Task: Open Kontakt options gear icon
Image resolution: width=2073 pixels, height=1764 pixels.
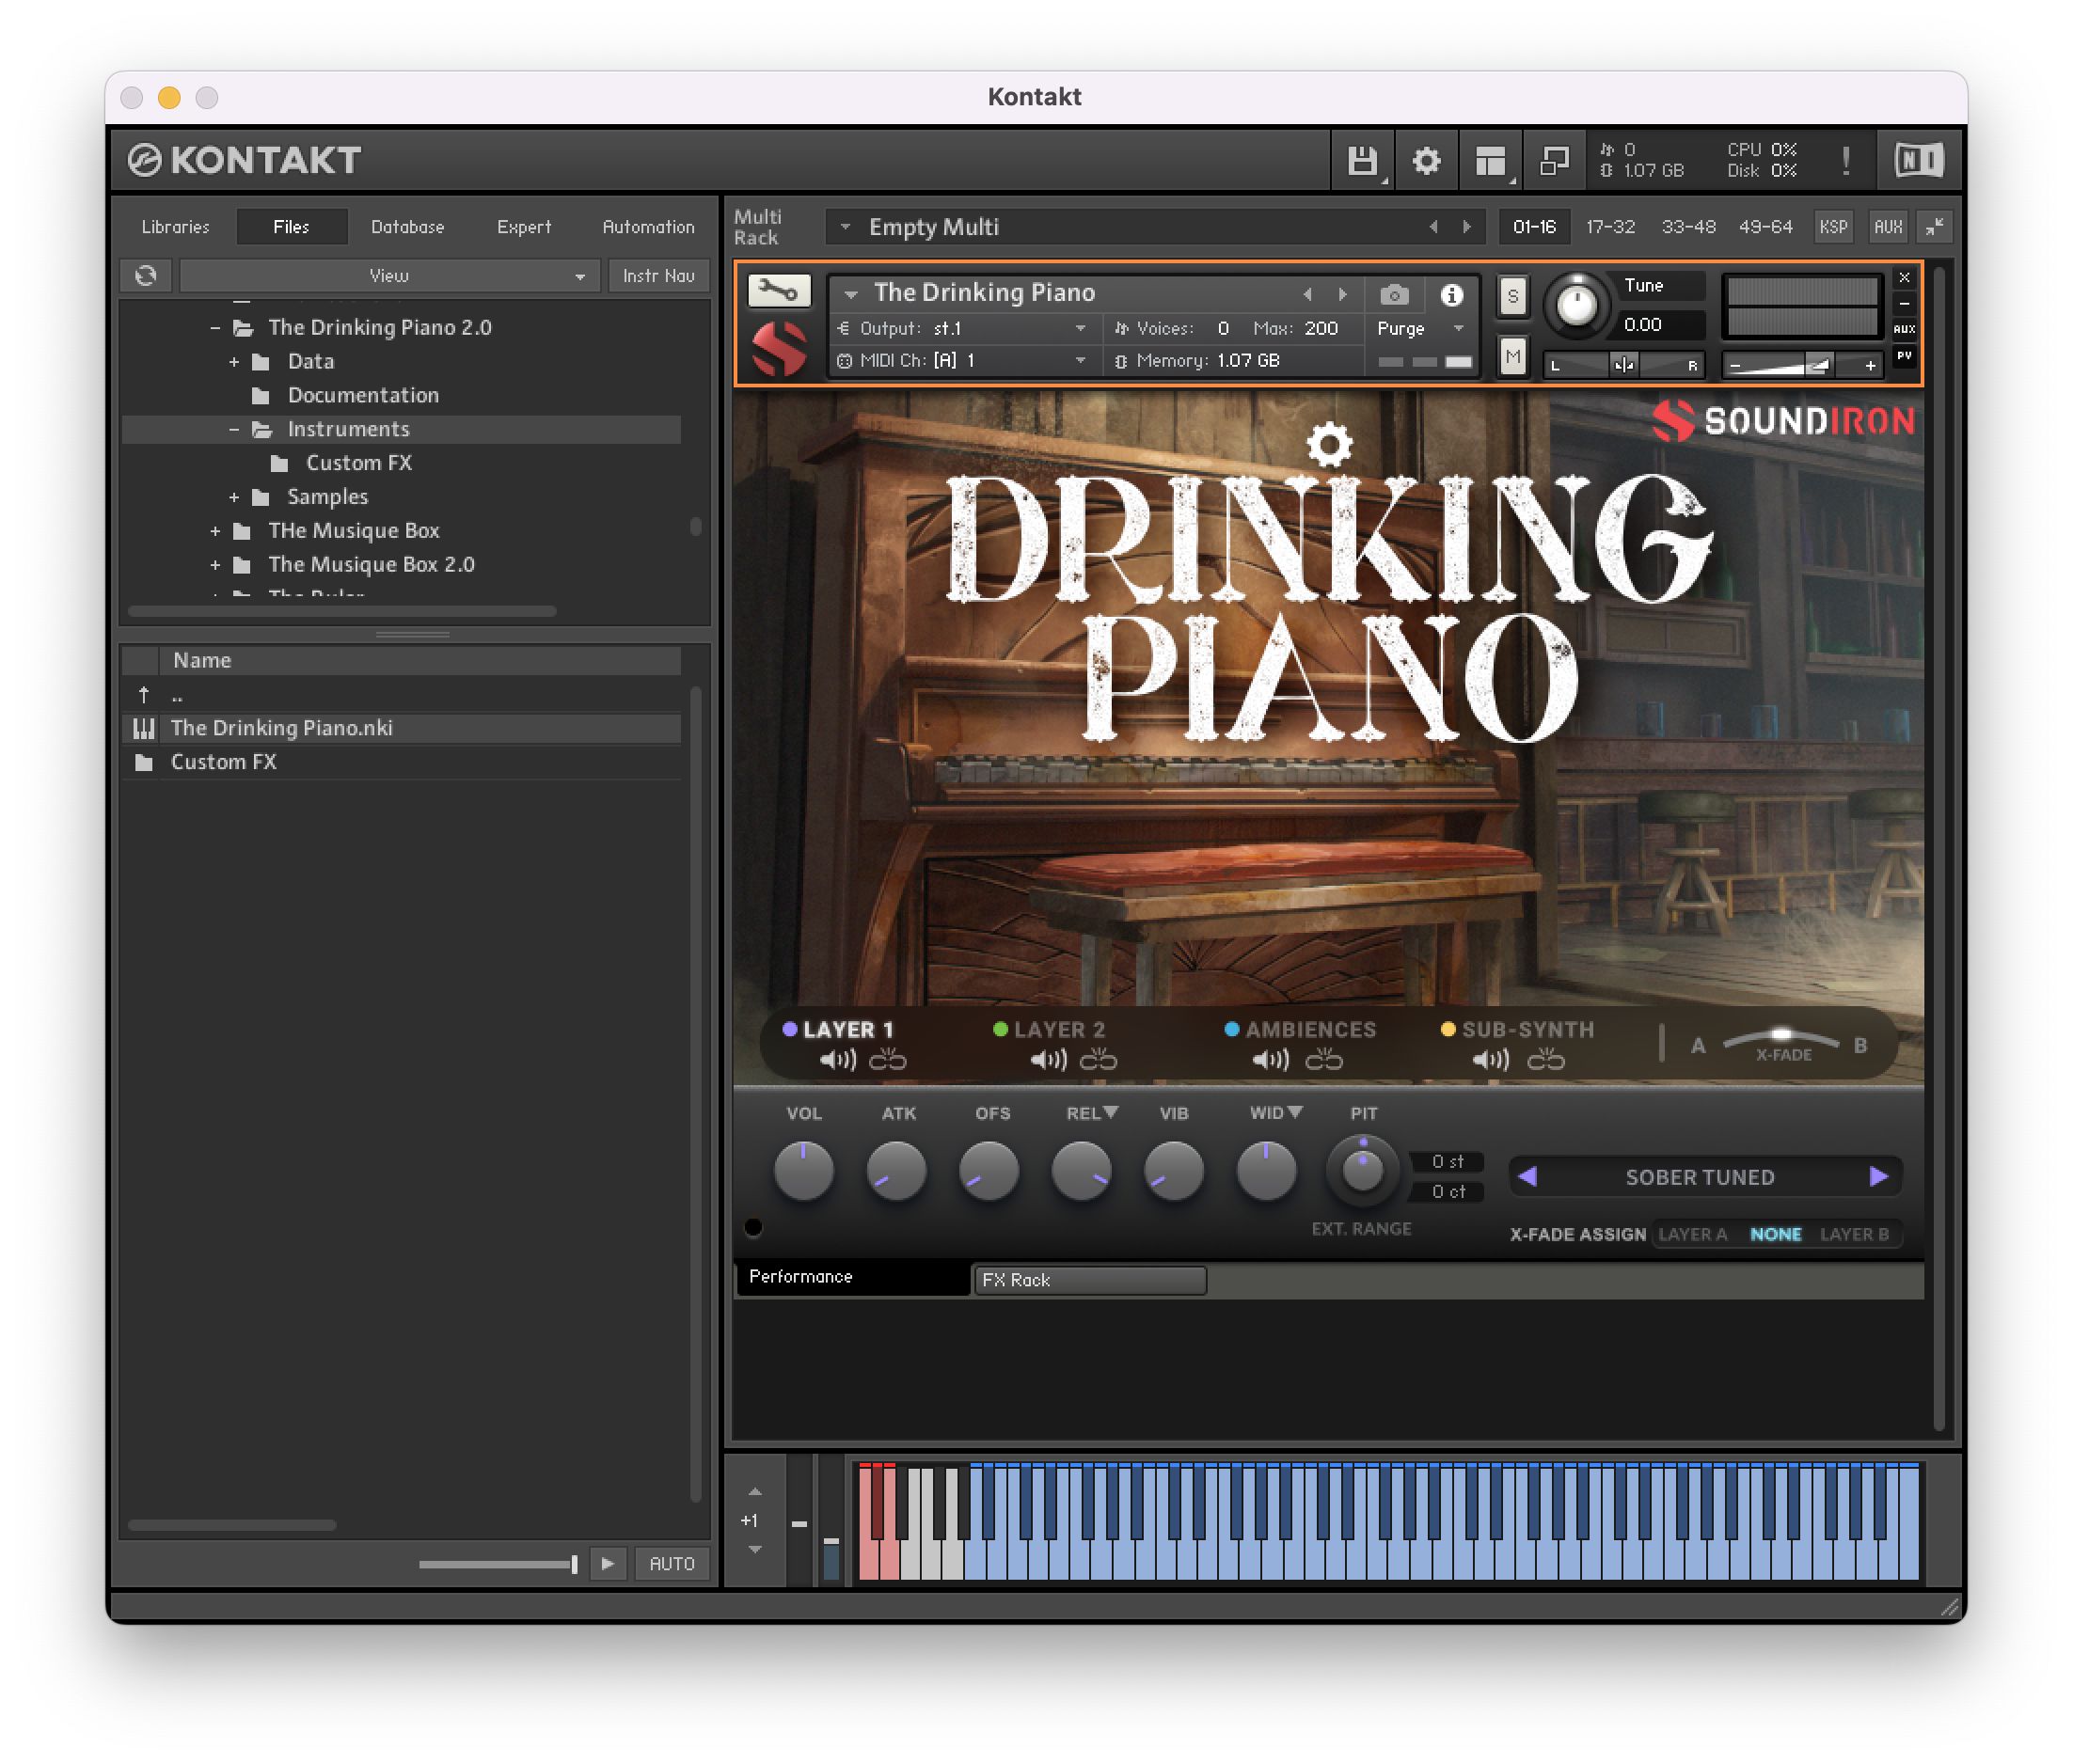Action: click(x=1426, y=160)
